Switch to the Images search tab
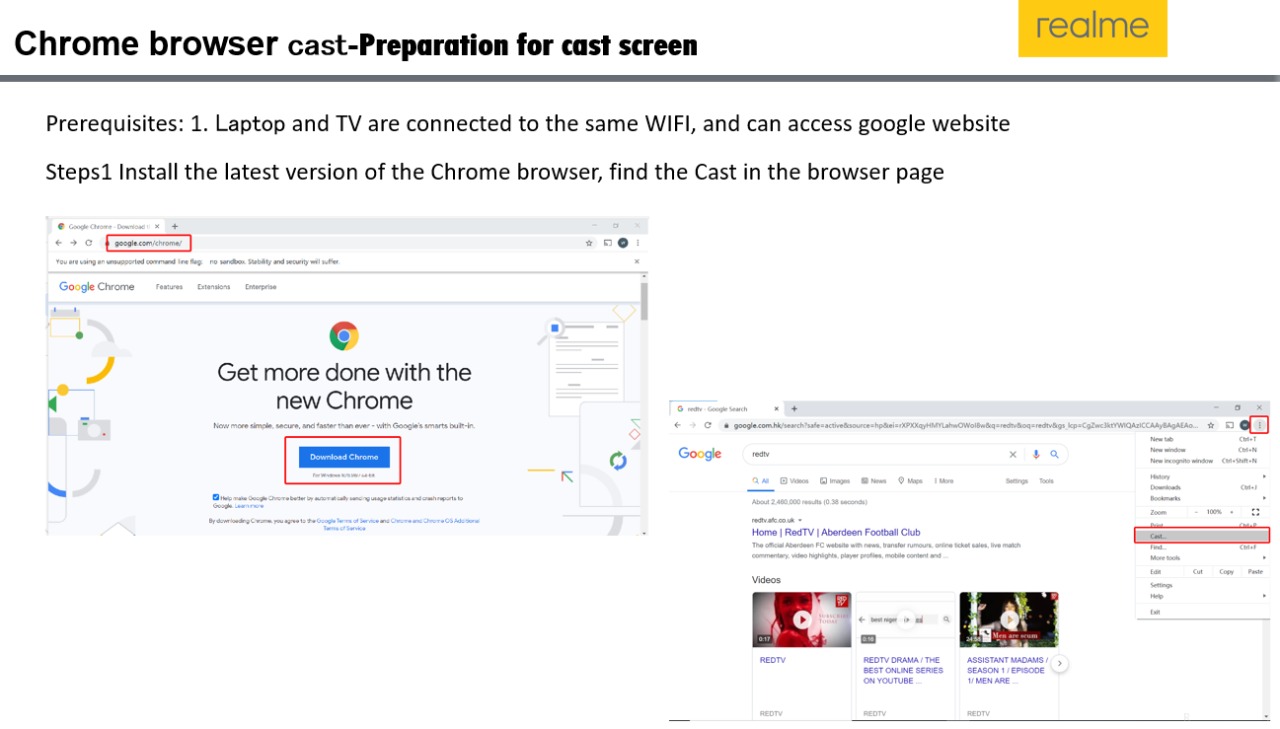The width and height of the screenshot is (1280, 729). pos(834,481)
